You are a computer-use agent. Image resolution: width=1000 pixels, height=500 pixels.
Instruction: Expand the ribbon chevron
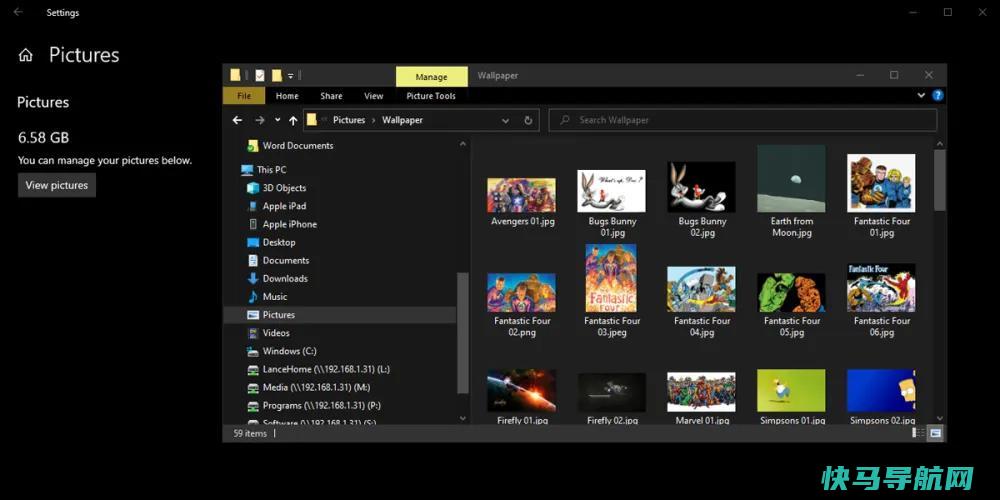point(921,96)
